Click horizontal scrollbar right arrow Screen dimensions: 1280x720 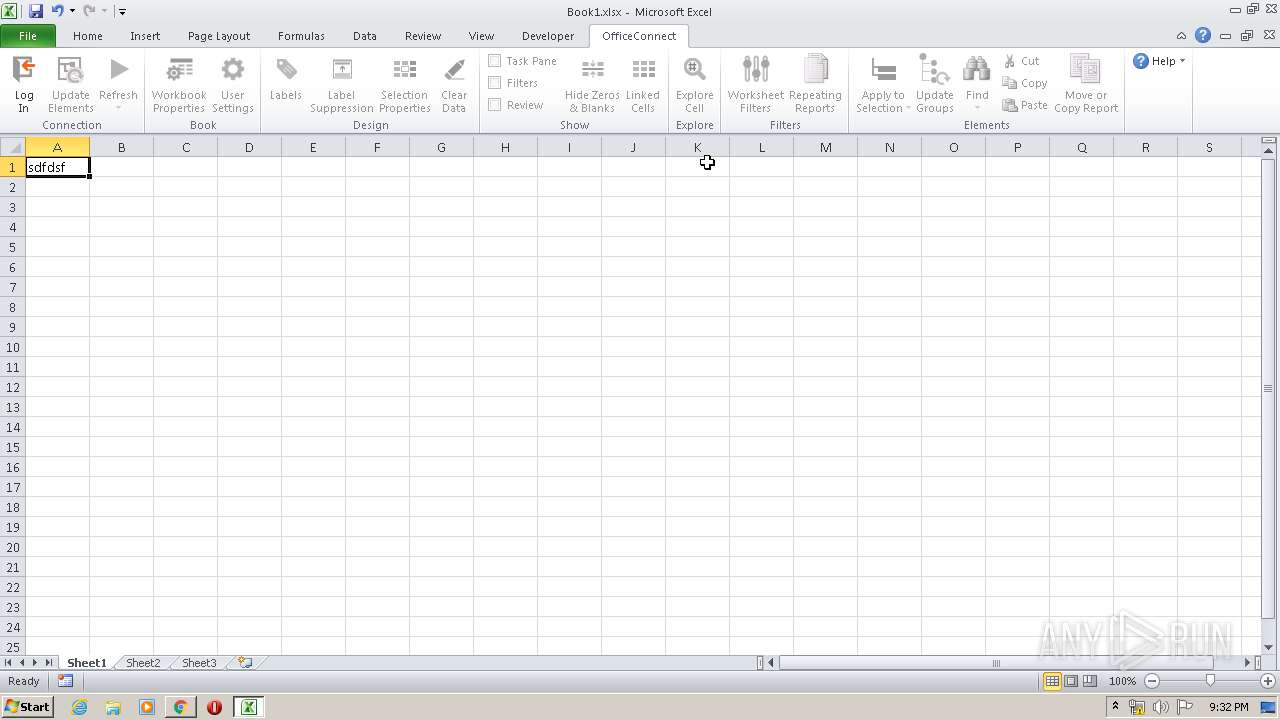pos(1247,663)
